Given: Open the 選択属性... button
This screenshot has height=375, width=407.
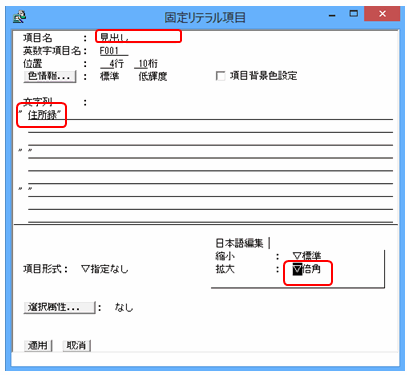Looking at the screenshot, I should [59, 307].
